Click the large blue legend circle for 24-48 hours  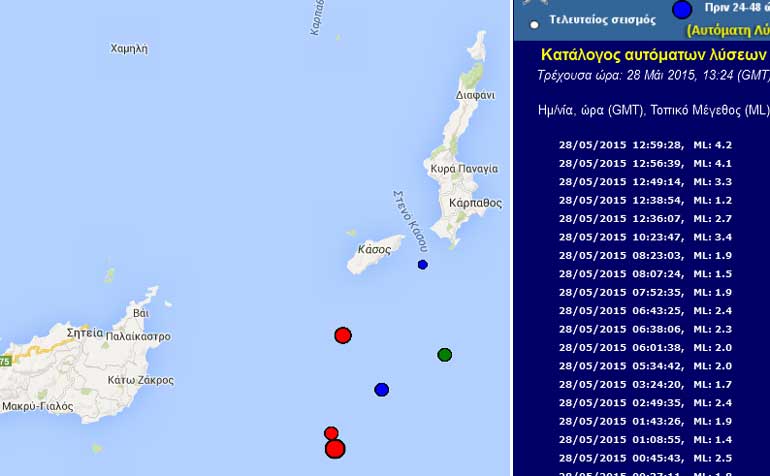coord(682,9)
